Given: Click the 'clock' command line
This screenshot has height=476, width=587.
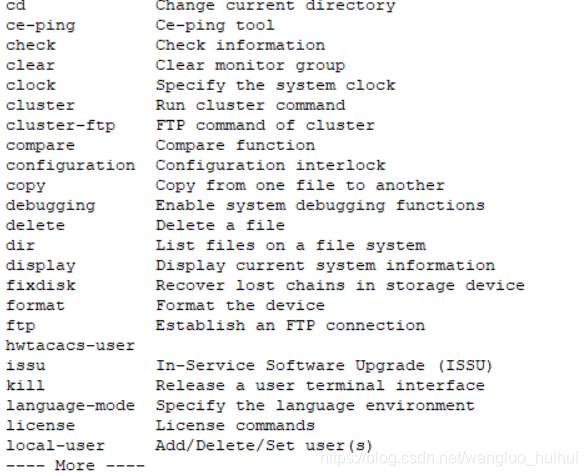Looking at the screenshot, I should pyautogui.click(x=31, y=85).
